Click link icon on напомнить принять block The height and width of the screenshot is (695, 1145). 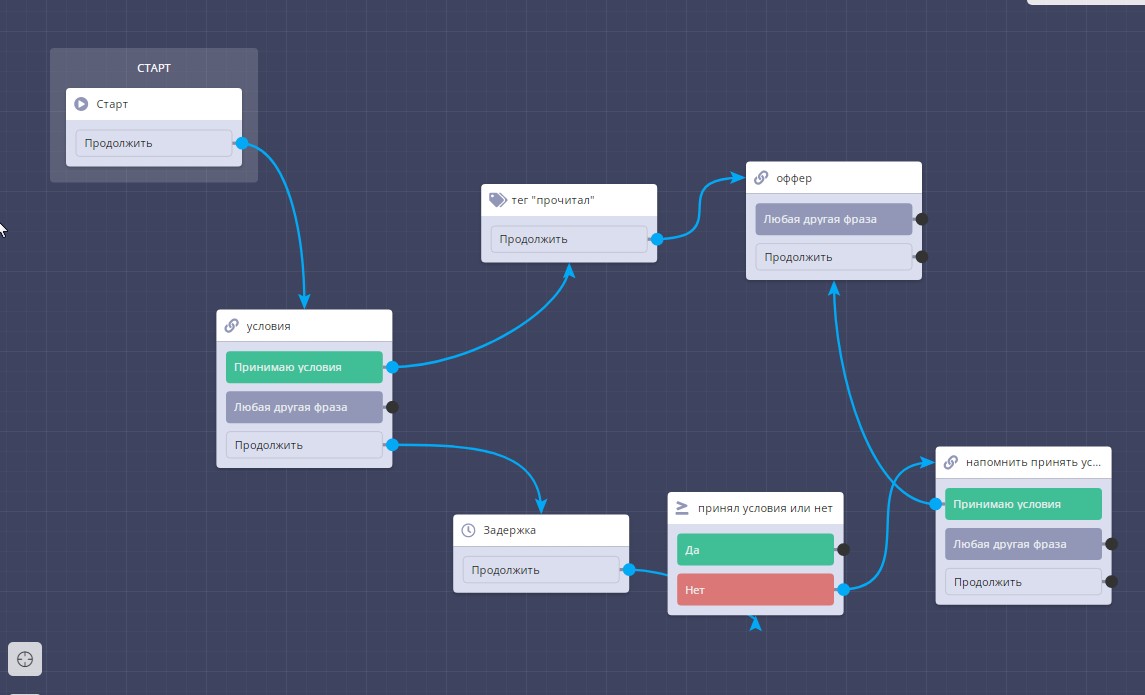951,463
